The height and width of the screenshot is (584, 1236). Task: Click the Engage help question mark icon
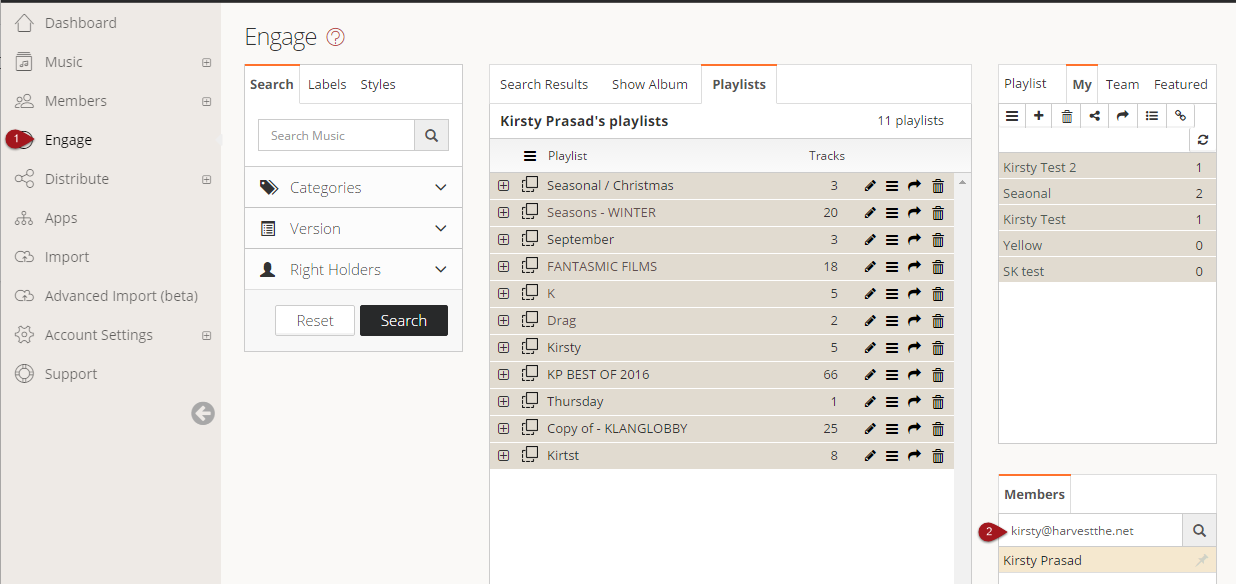pos(336,38)
